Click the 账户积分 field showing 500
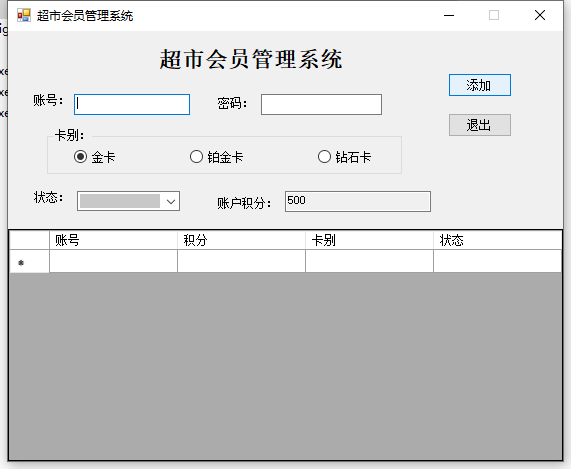Screen dimensions: 571x469 click(x=358, y=201)
